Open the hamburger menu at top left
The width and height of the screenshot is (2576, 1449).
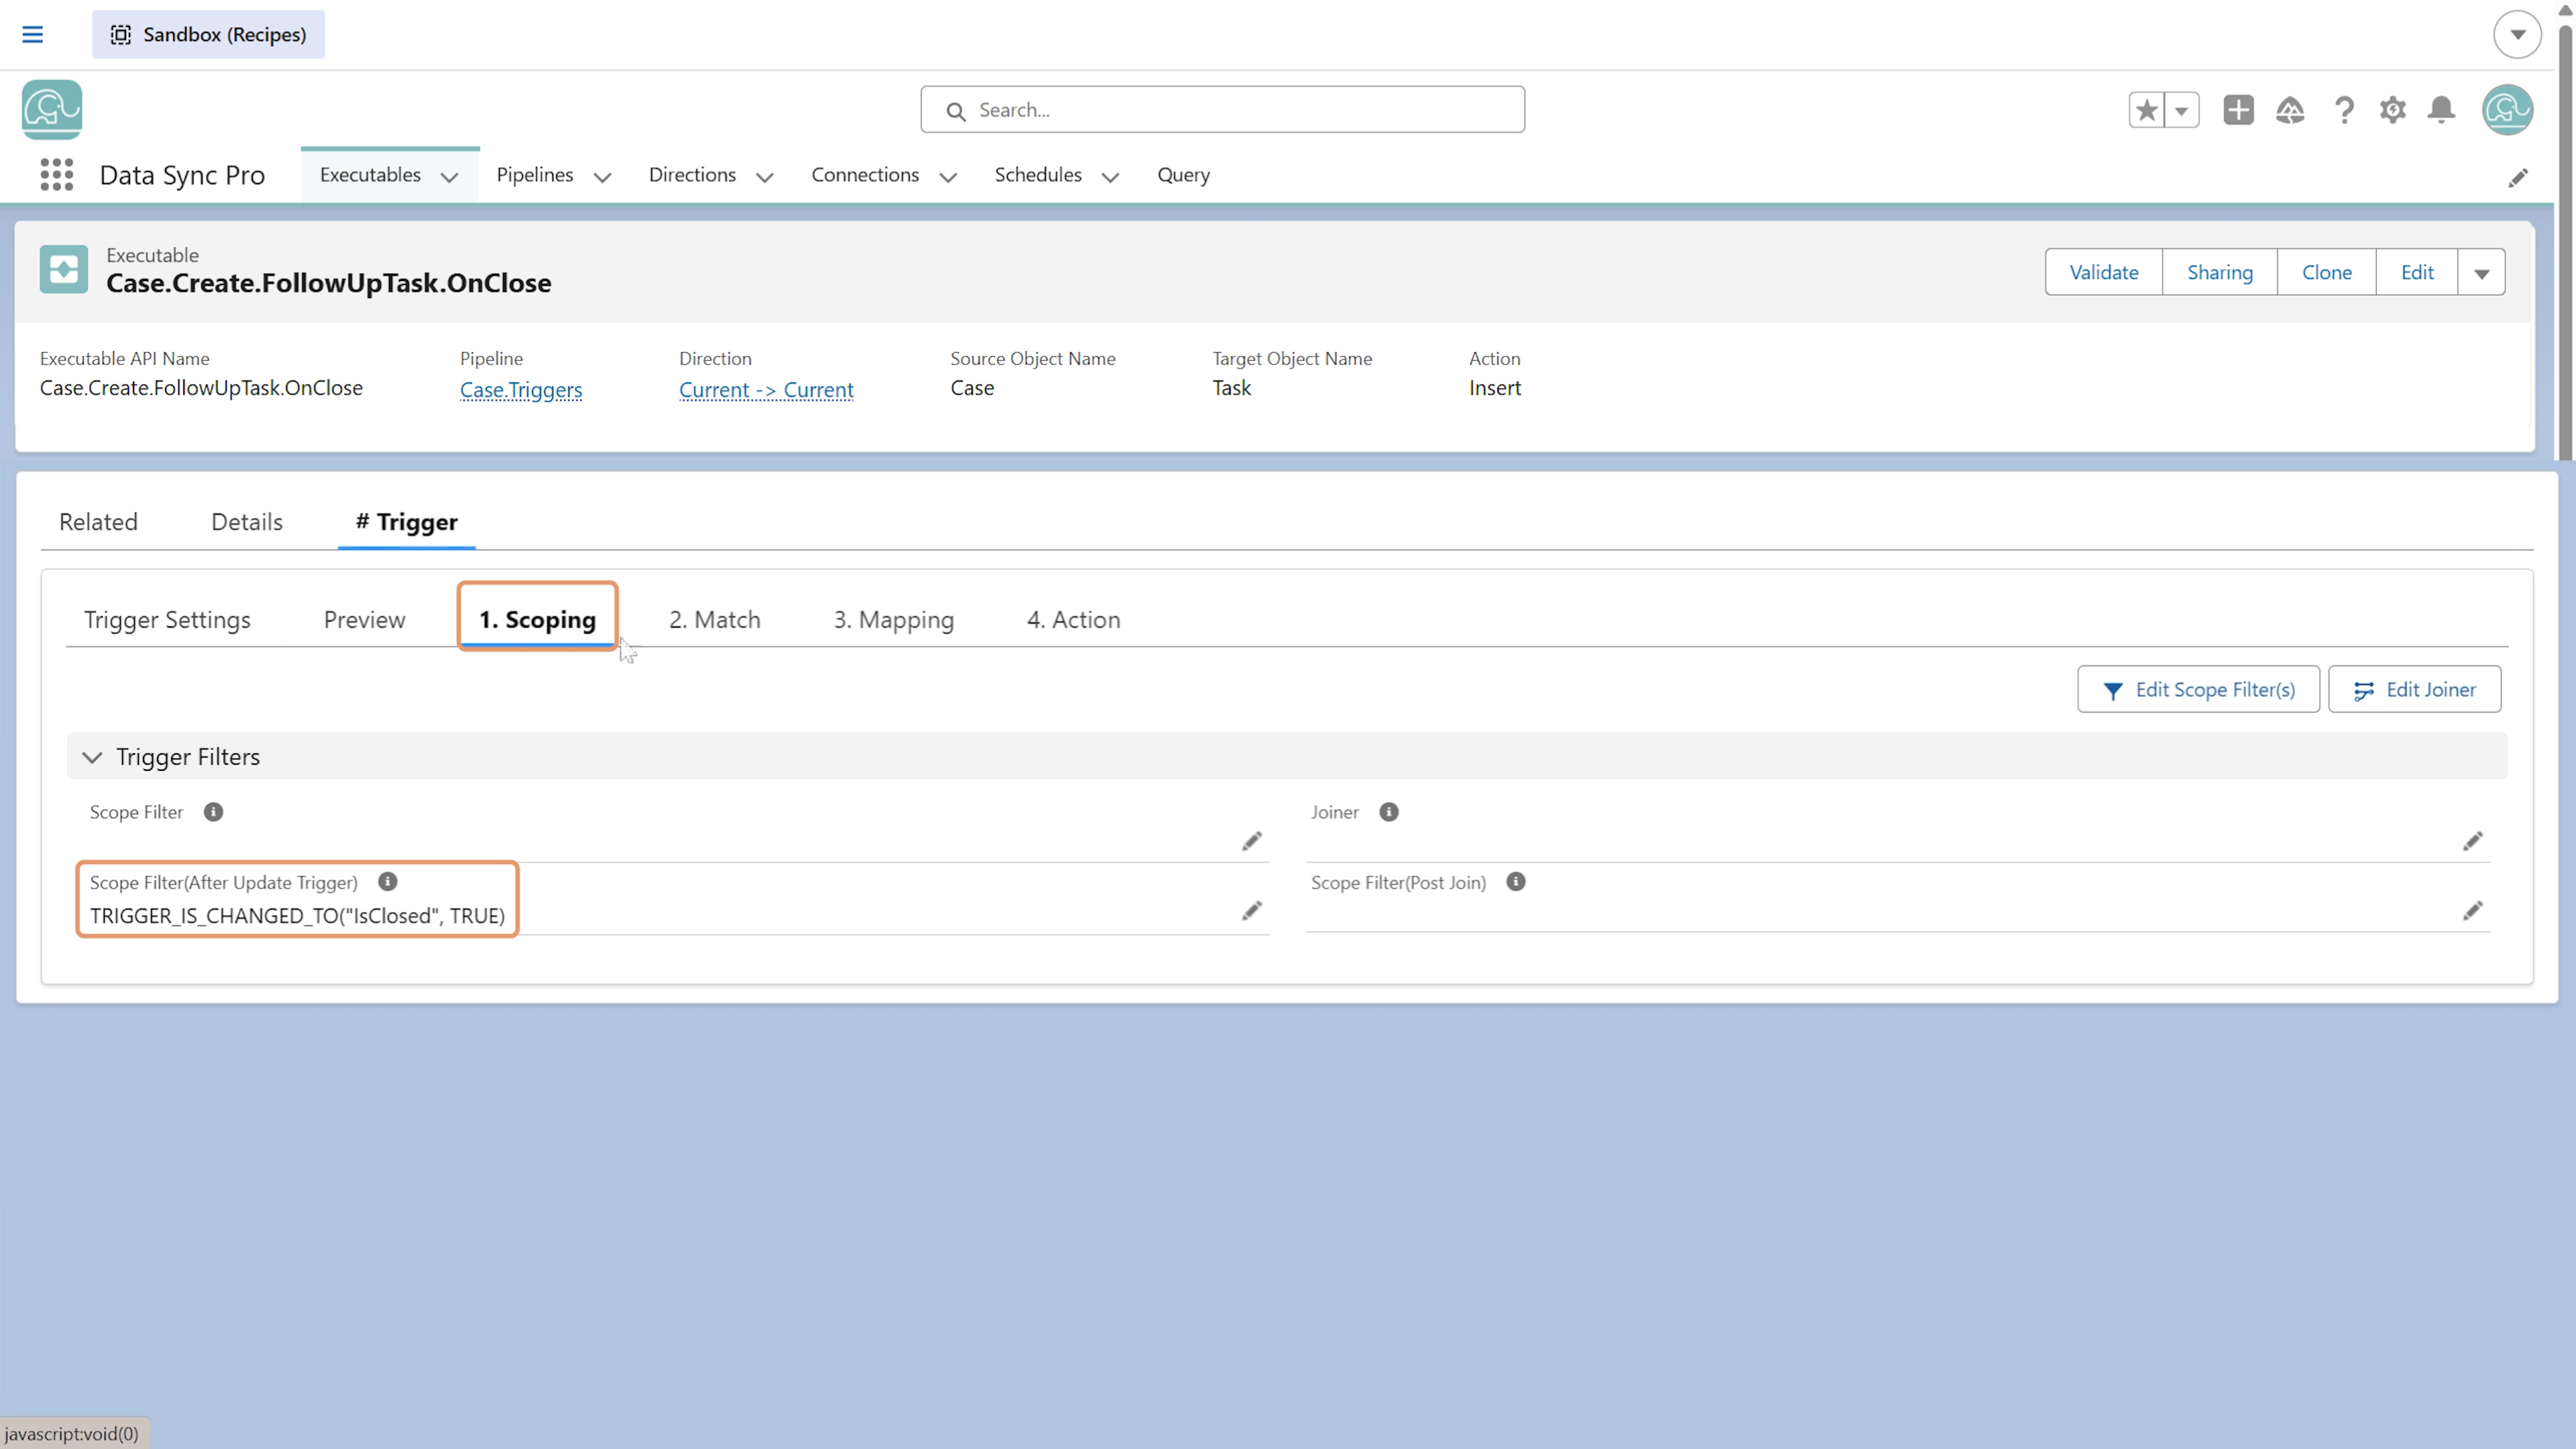[32, 34]
